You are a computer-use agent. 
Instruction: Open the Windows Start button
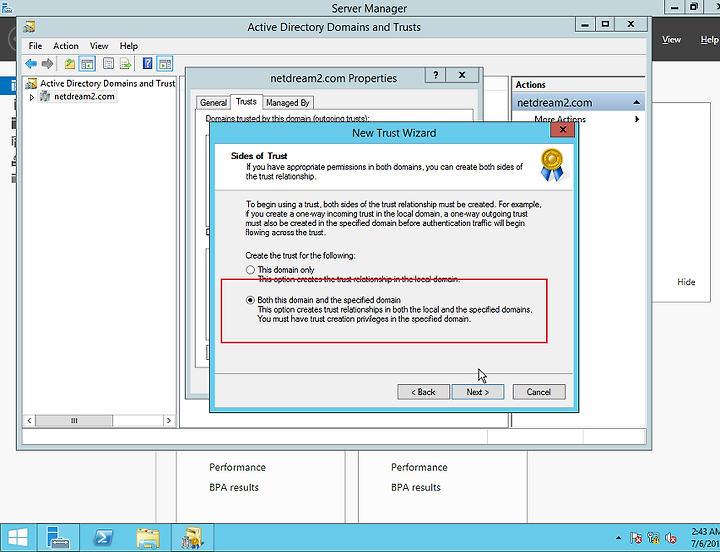pos(17,537)
